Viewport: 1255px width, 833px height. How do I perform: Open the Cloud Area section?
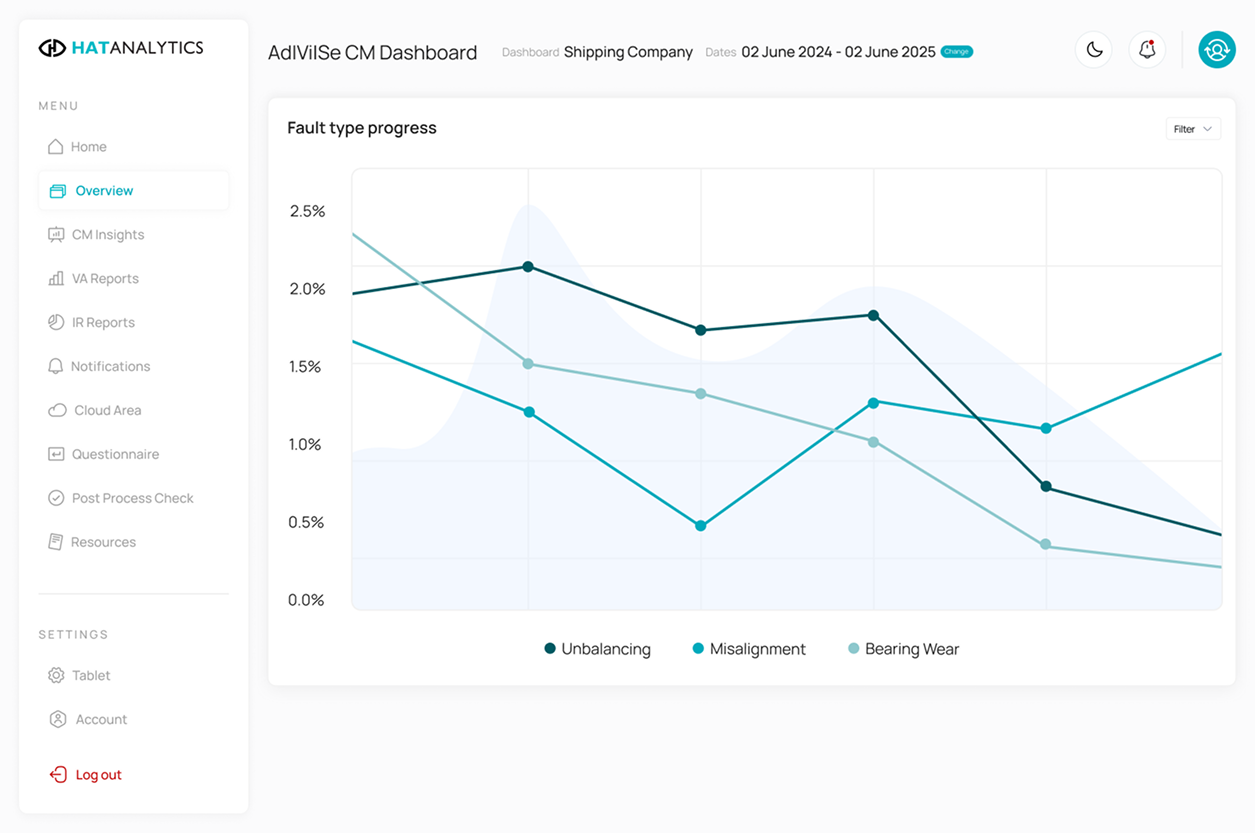click(105, 410)
